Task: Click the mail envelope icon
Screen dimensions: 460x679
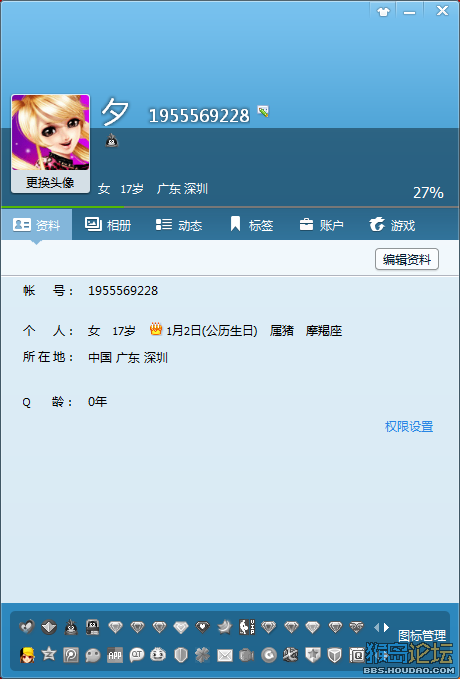Action: (x=225, y=655)
